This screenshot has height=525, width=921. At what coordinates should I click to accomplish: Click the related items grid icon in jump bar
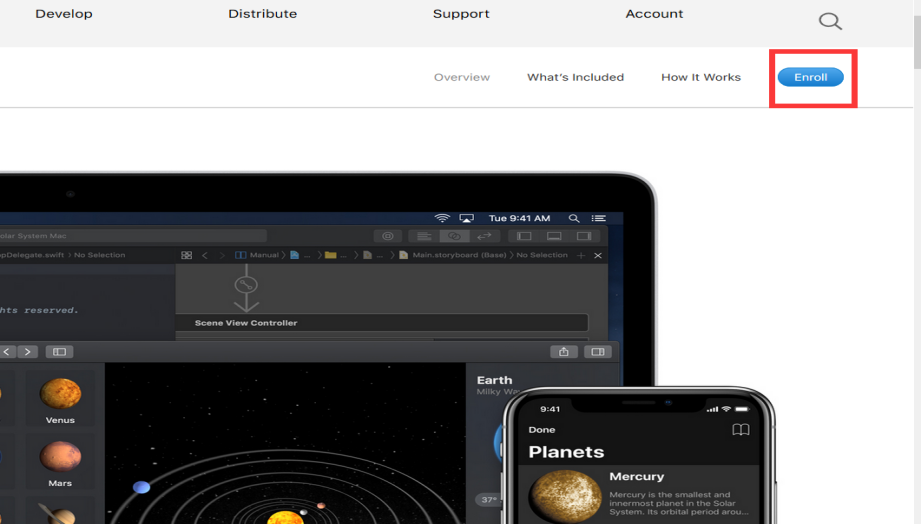(x=186, y=255)
